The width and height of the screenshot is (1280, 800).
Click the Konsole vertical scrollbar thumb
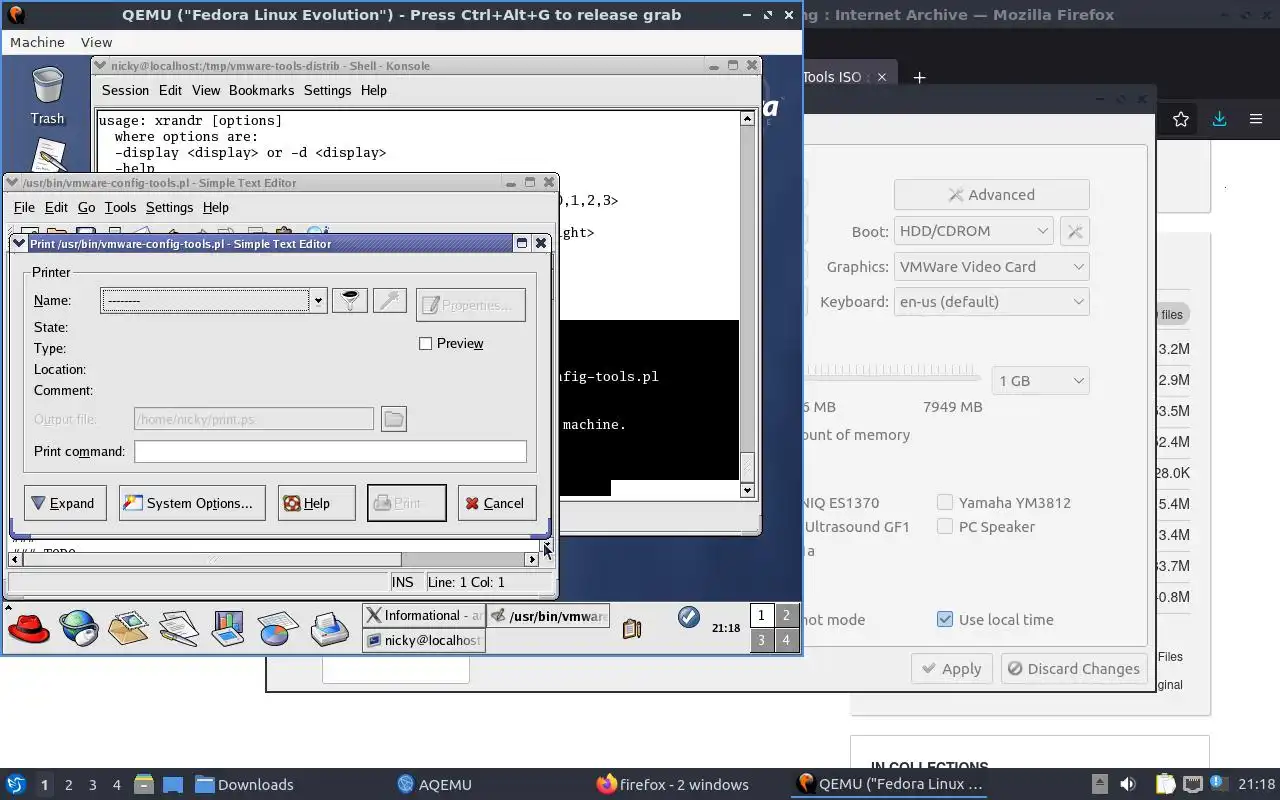pyautogui.click(x=747, y=466)
